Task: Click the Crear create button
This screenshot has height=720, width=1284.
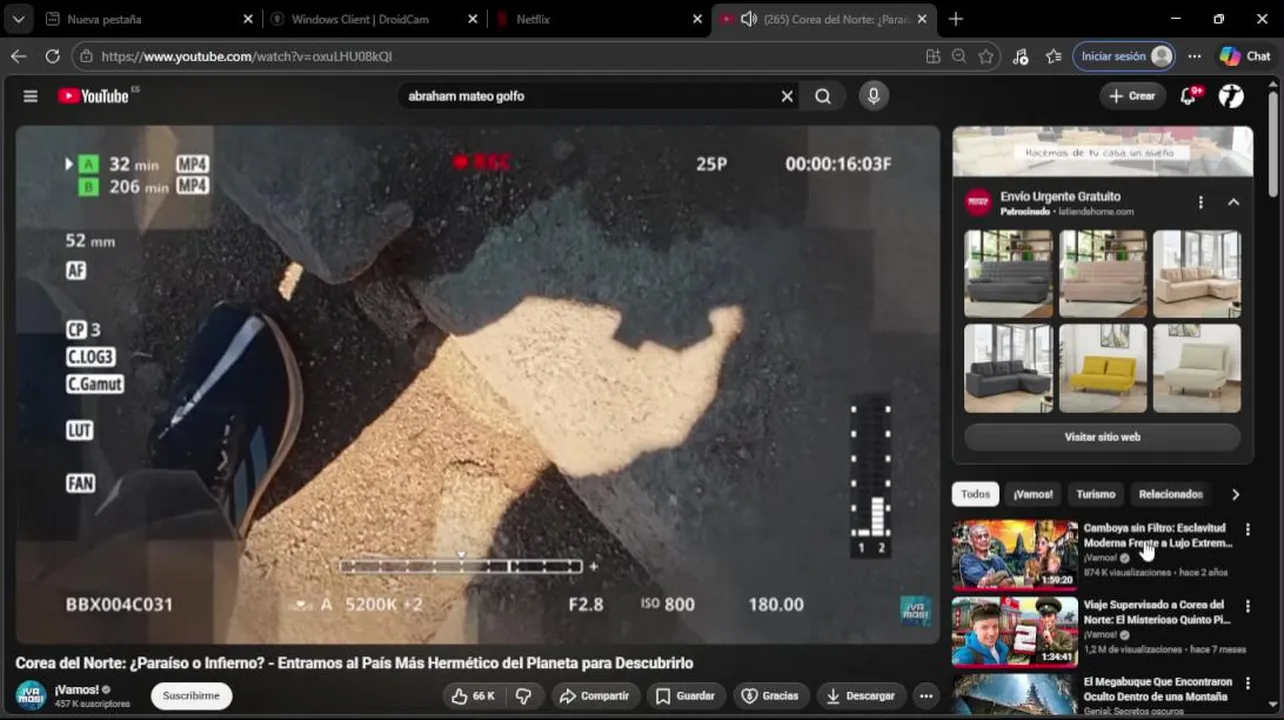Action: (x=1132, y=96)
